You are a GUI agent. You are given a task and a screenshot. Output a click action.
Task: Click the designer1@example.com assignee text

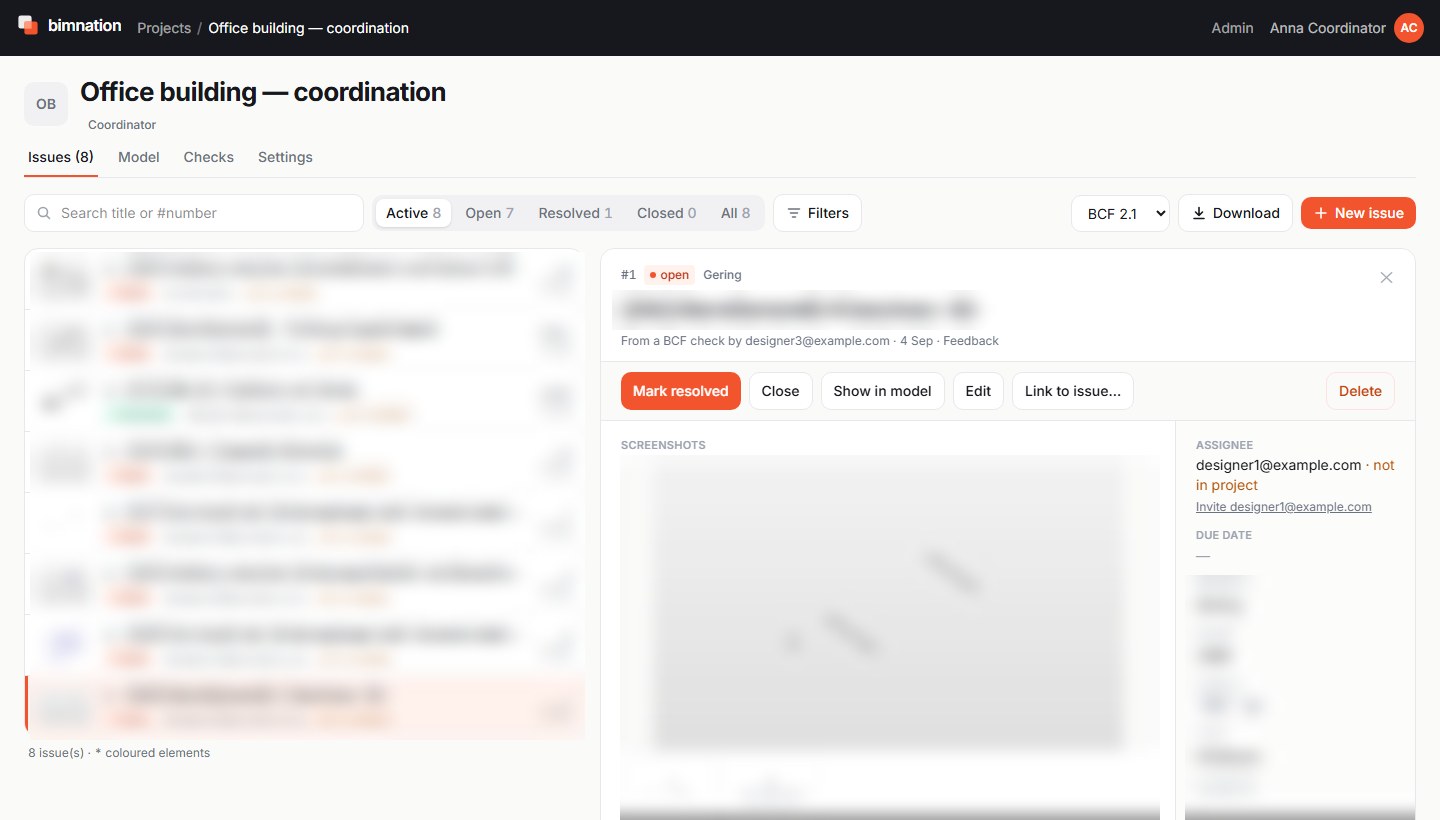(1278, 465)
